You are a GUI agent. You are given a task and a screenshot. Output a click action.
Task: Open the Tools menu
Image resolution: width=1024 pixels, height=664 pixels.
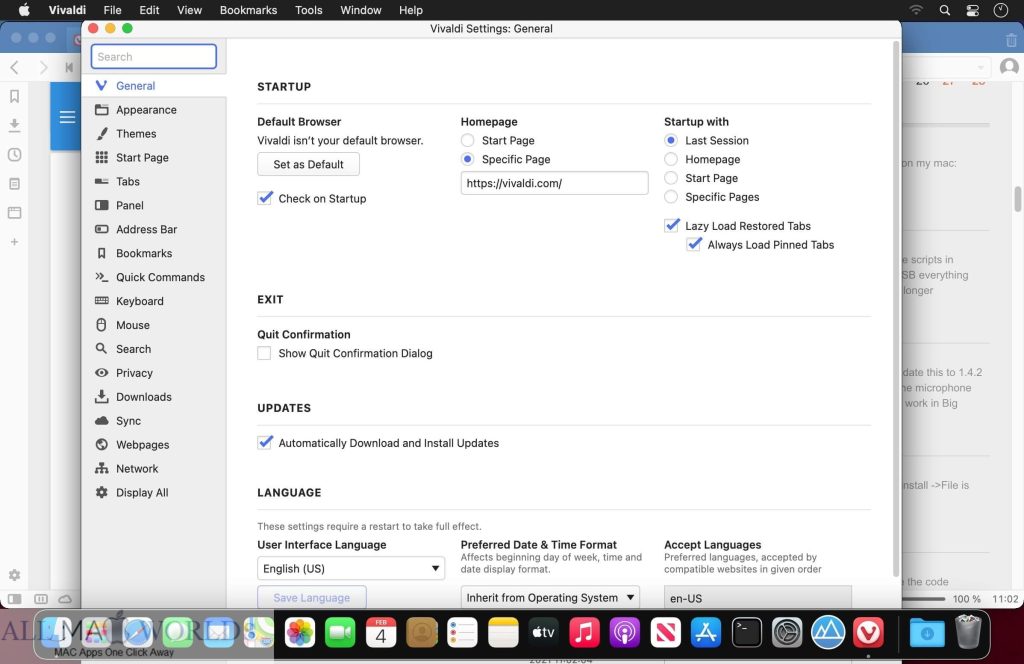(308, 10)
